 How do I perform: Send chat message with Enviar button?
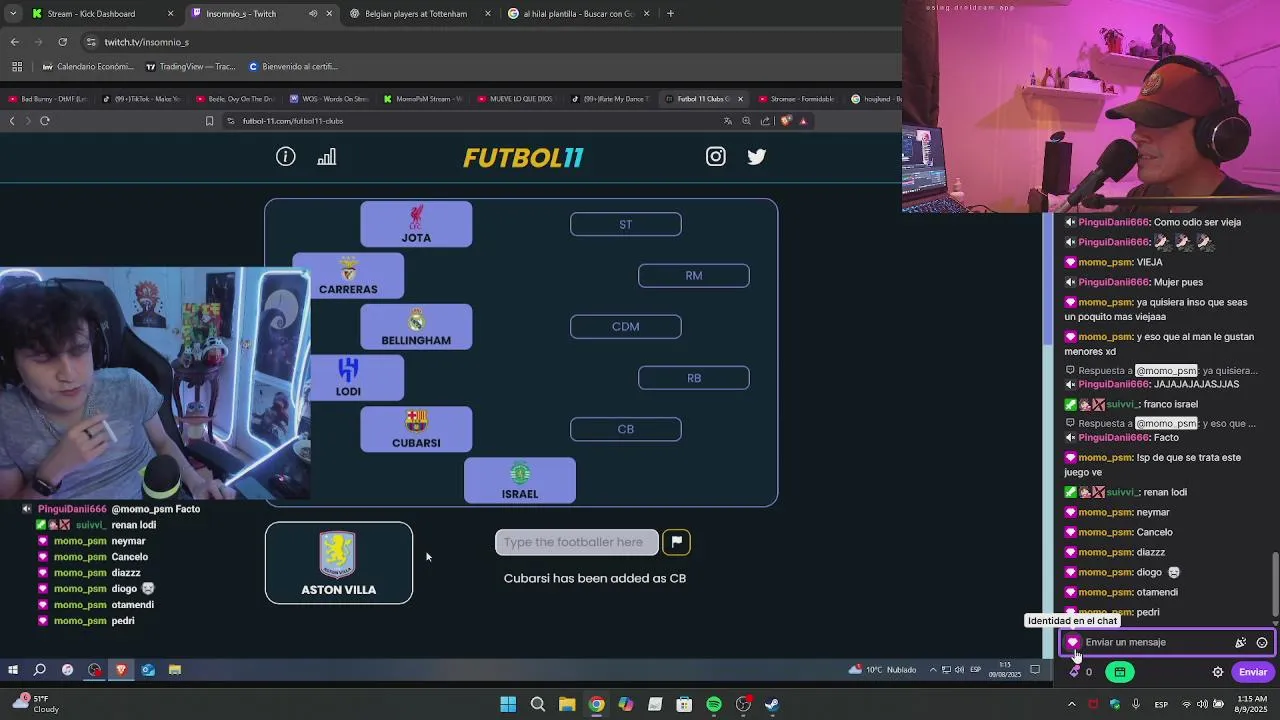coord(1253,672)
